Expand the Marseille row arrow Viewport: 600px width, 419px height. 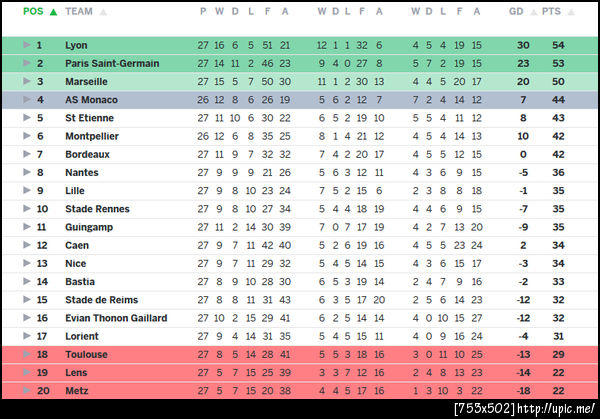click(x=28, y=81)
